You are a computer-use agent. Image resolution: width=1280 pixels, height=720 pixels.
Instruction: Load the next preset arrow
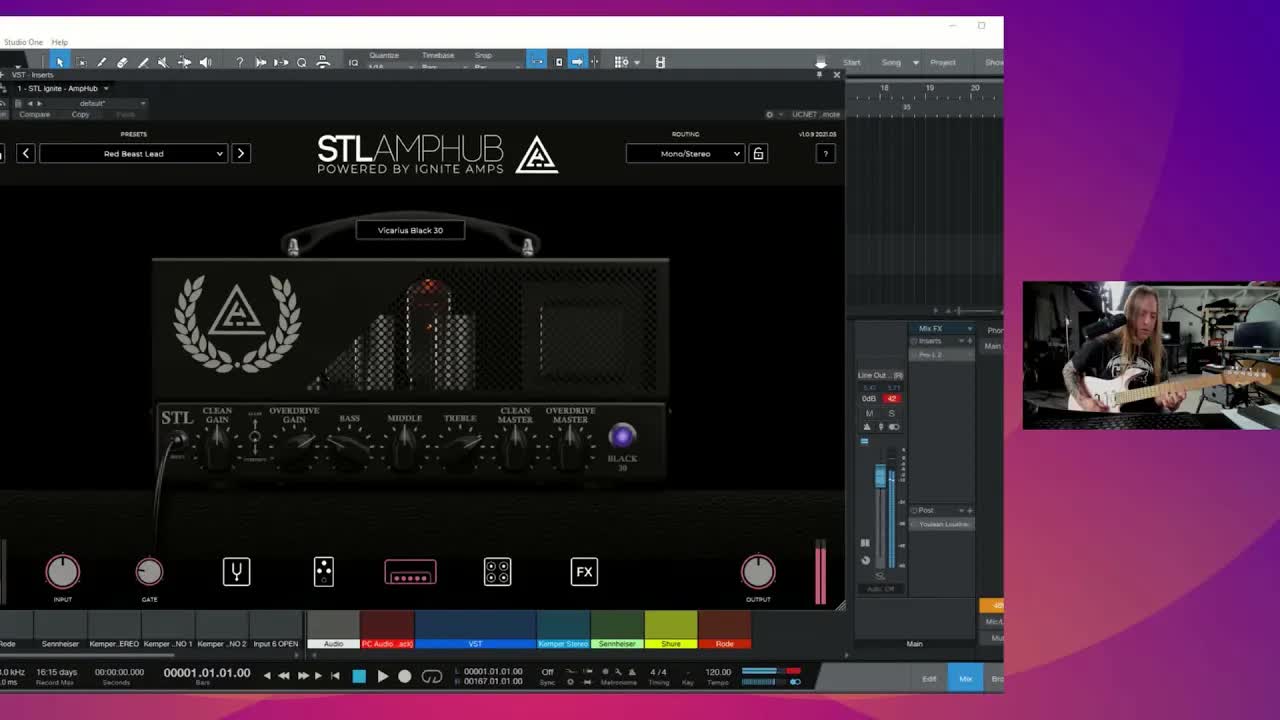pyautogui.click(x=241, y=153)
